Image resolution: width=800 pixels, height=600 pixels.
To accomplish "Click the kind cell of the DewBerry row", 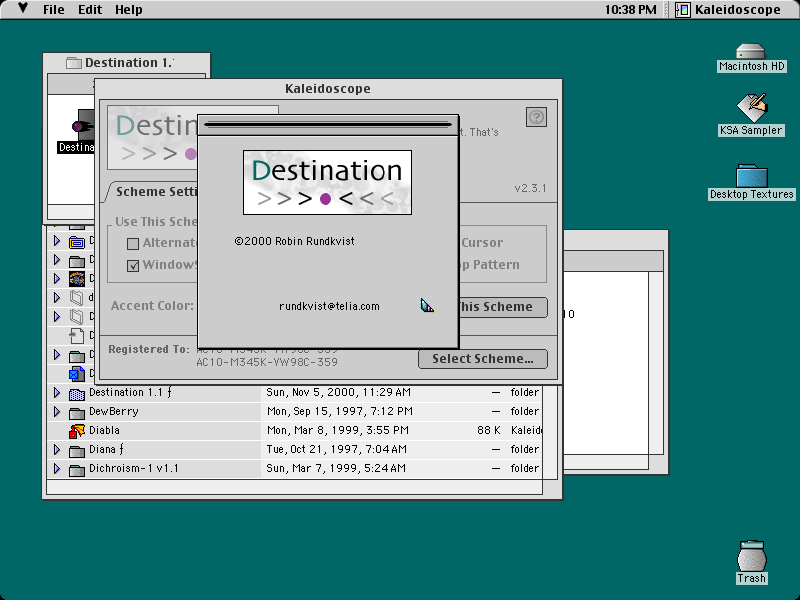I will click(x=524, y=411).
